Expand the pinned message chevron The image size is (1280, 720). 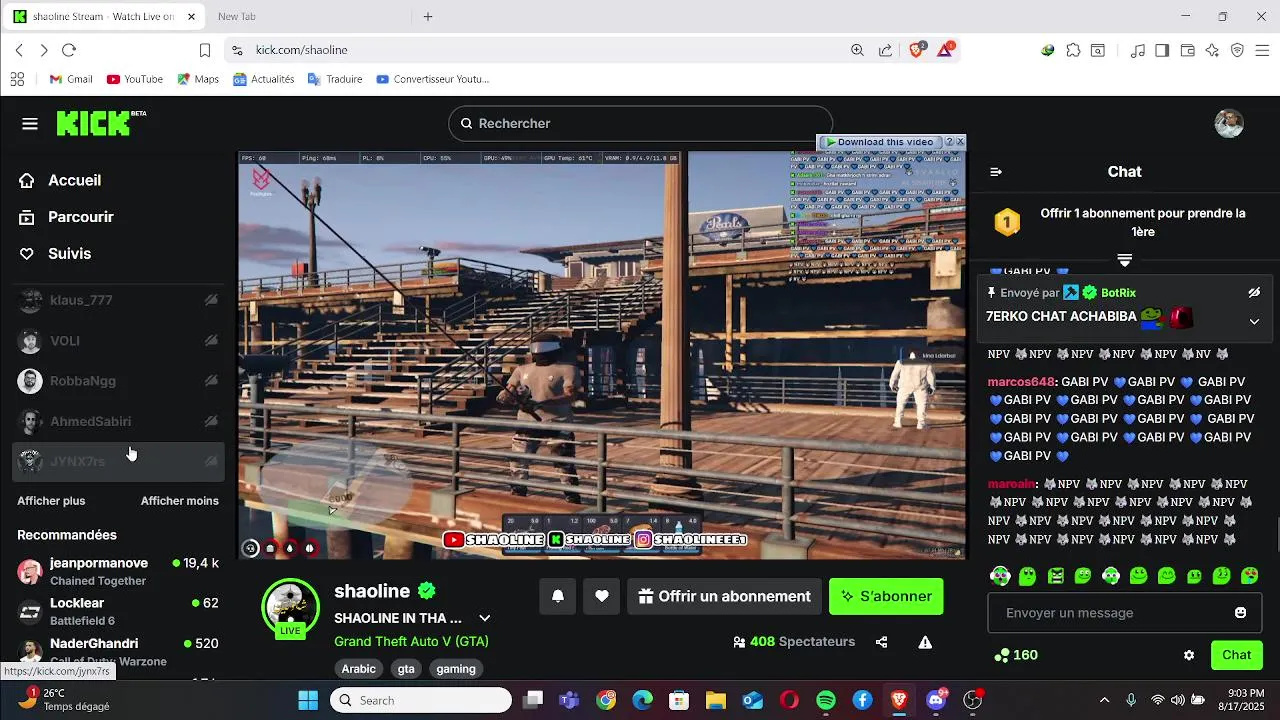pos(1254,321)
